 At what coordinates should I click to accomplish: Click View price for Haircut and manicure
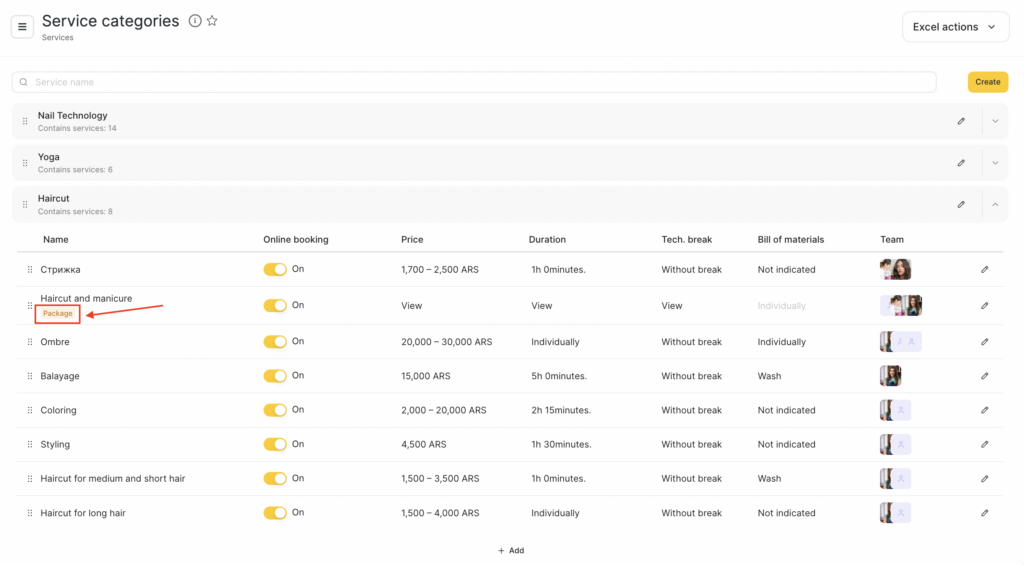pos(412,306)
